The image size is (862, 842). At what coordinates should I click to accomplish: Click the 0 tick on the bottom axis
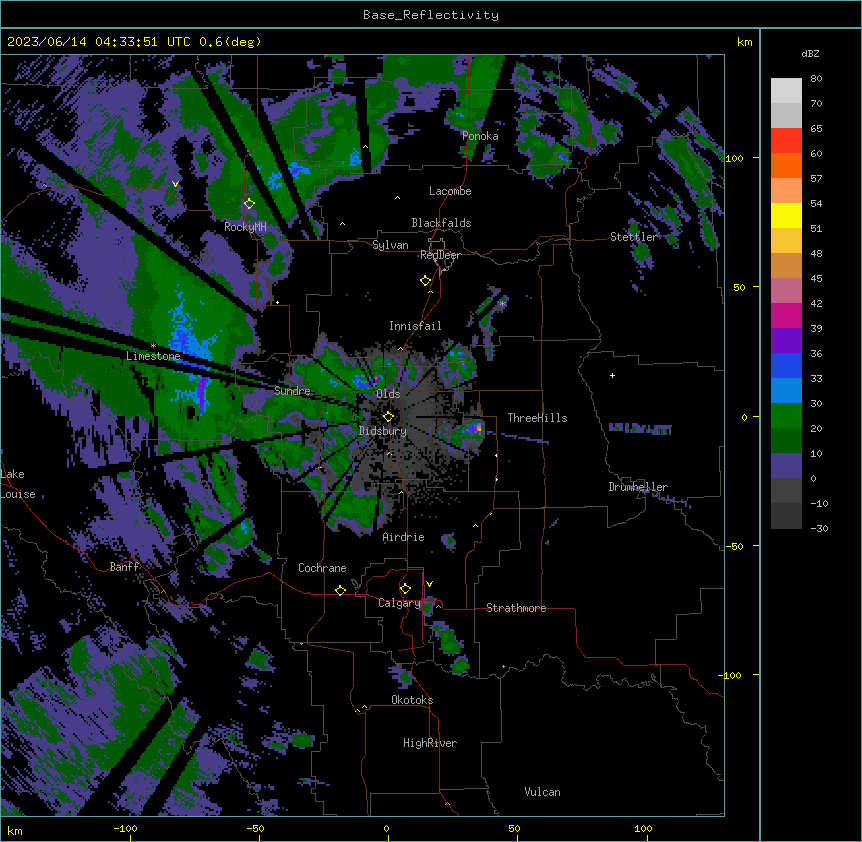pos(386,828)
